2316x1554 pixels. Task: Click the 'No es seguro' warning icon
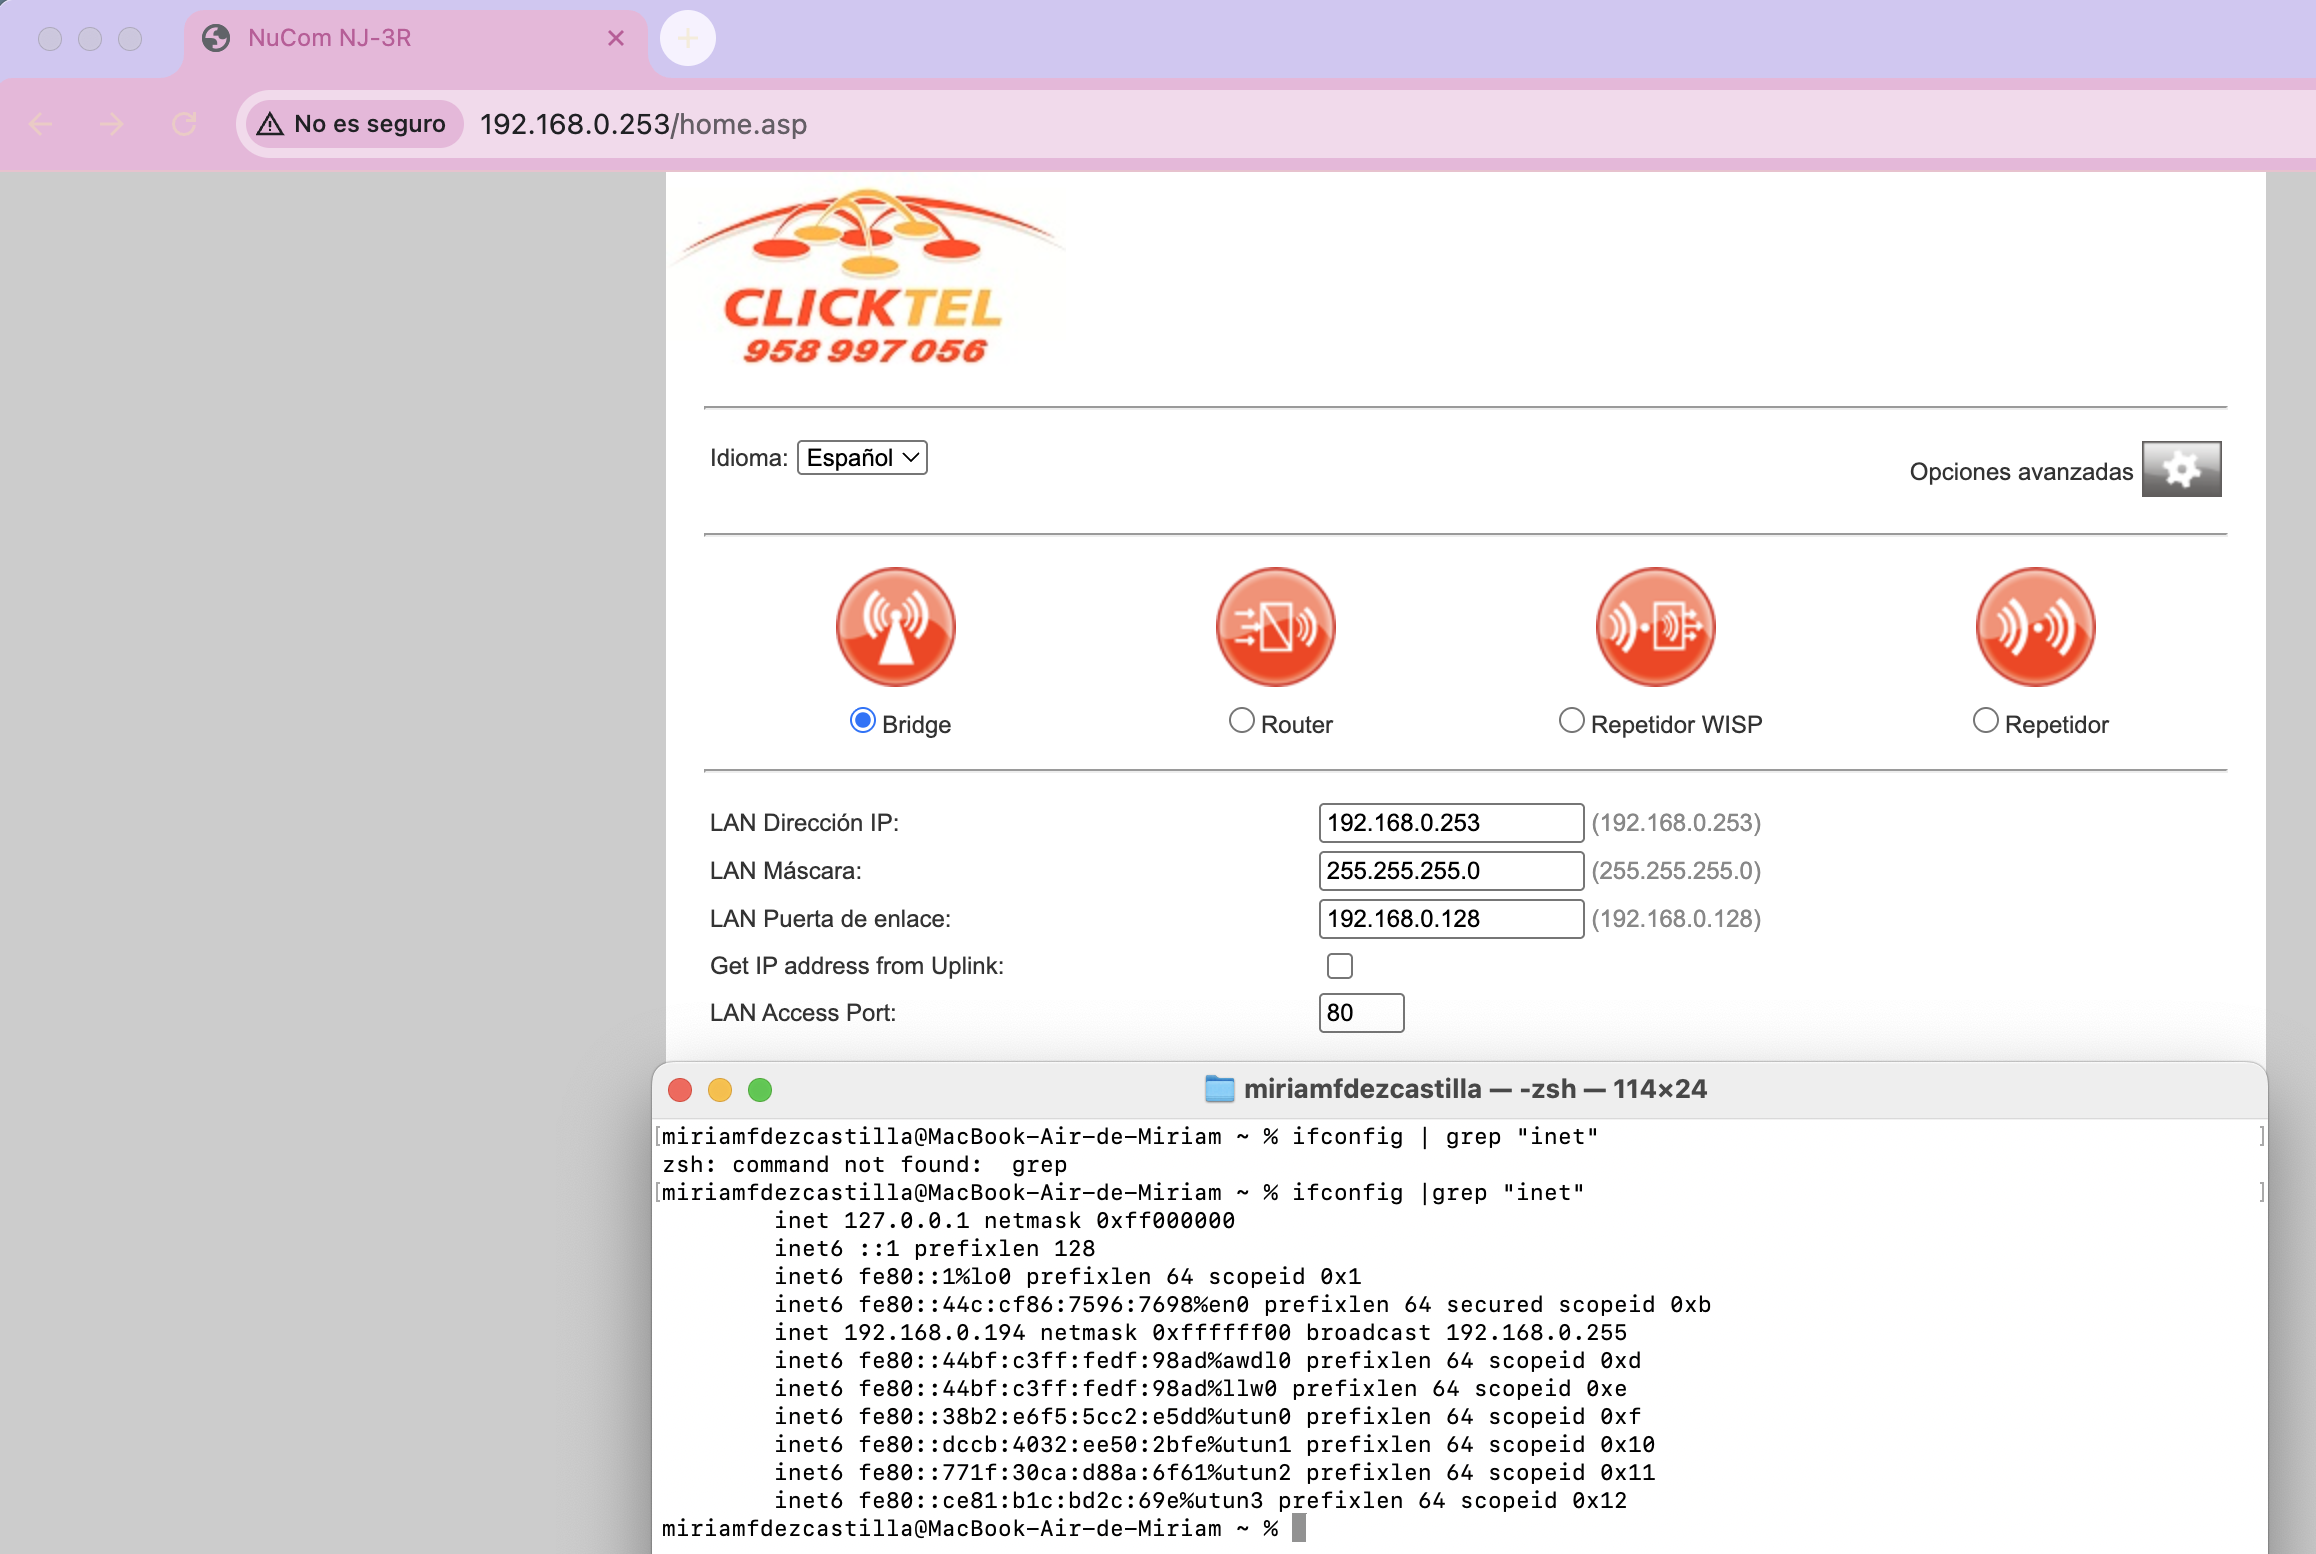[x=270, y=124]
